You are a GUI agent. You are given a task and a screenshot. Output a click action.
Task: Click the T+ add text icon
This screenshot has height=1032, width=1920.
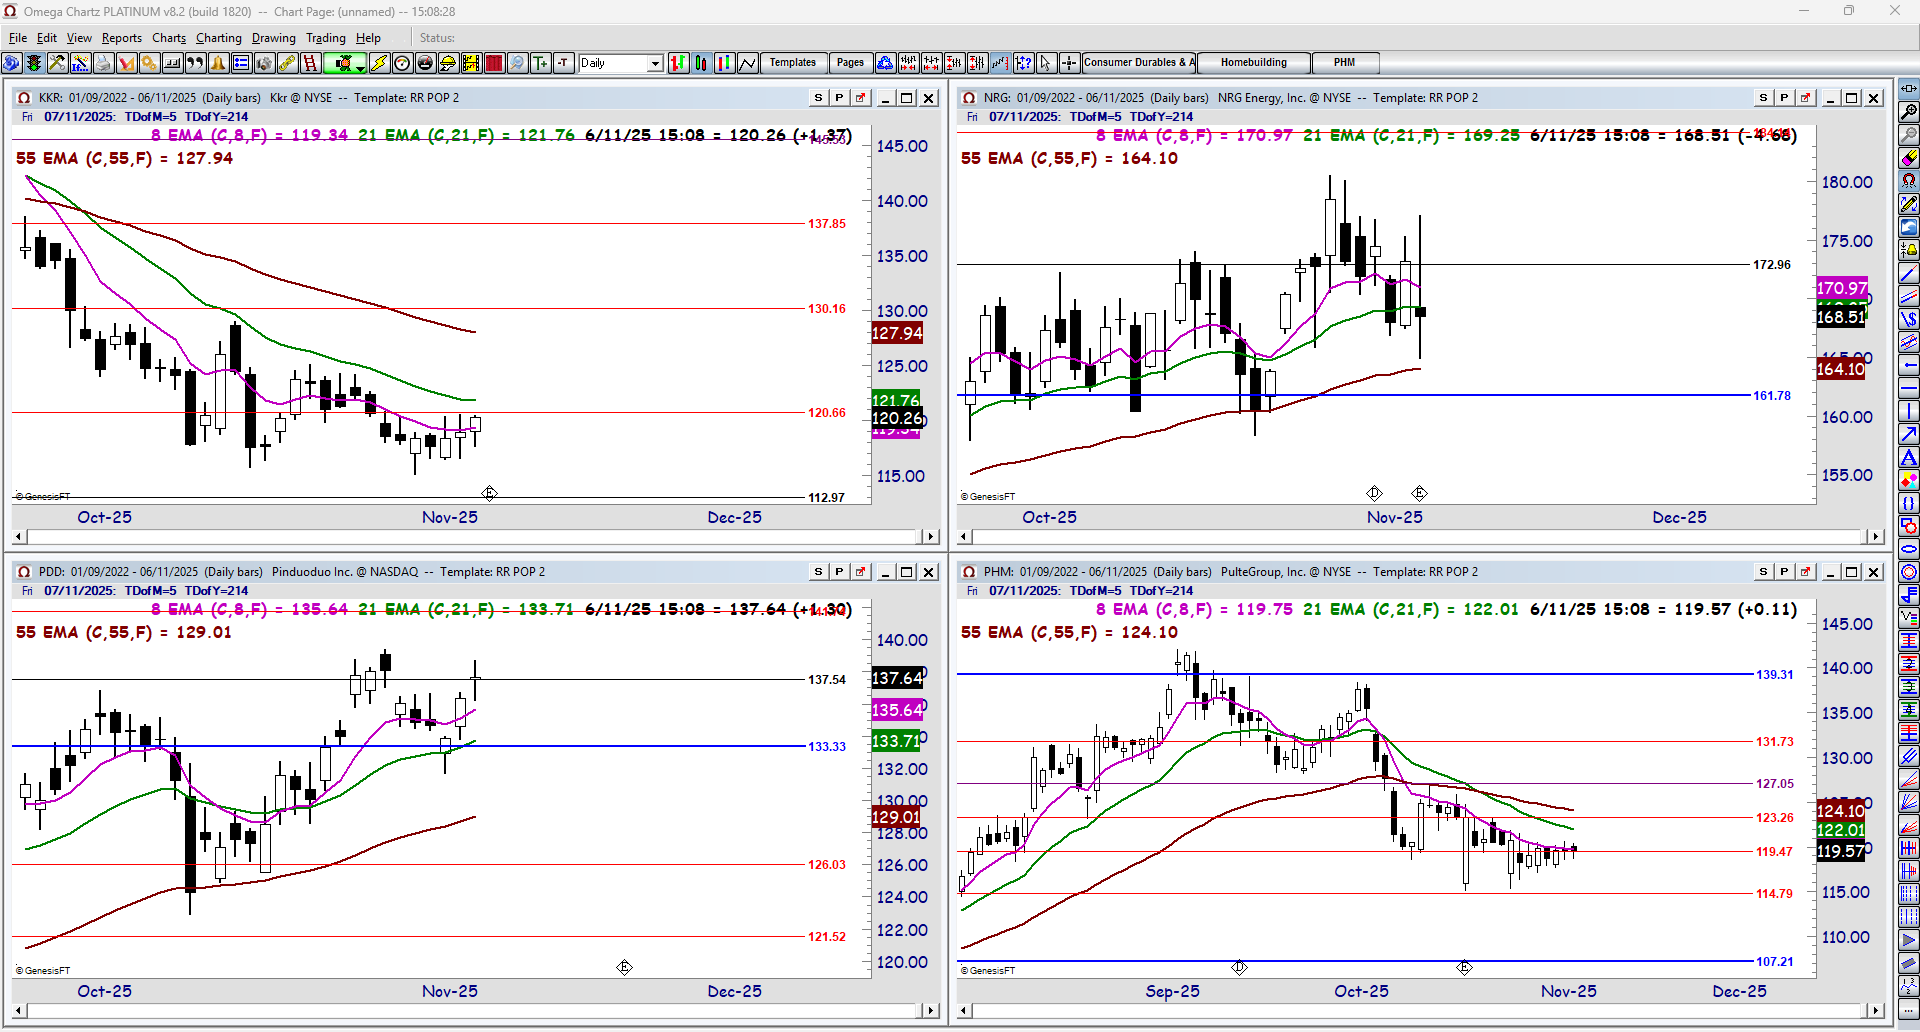(x=540, y=63)
